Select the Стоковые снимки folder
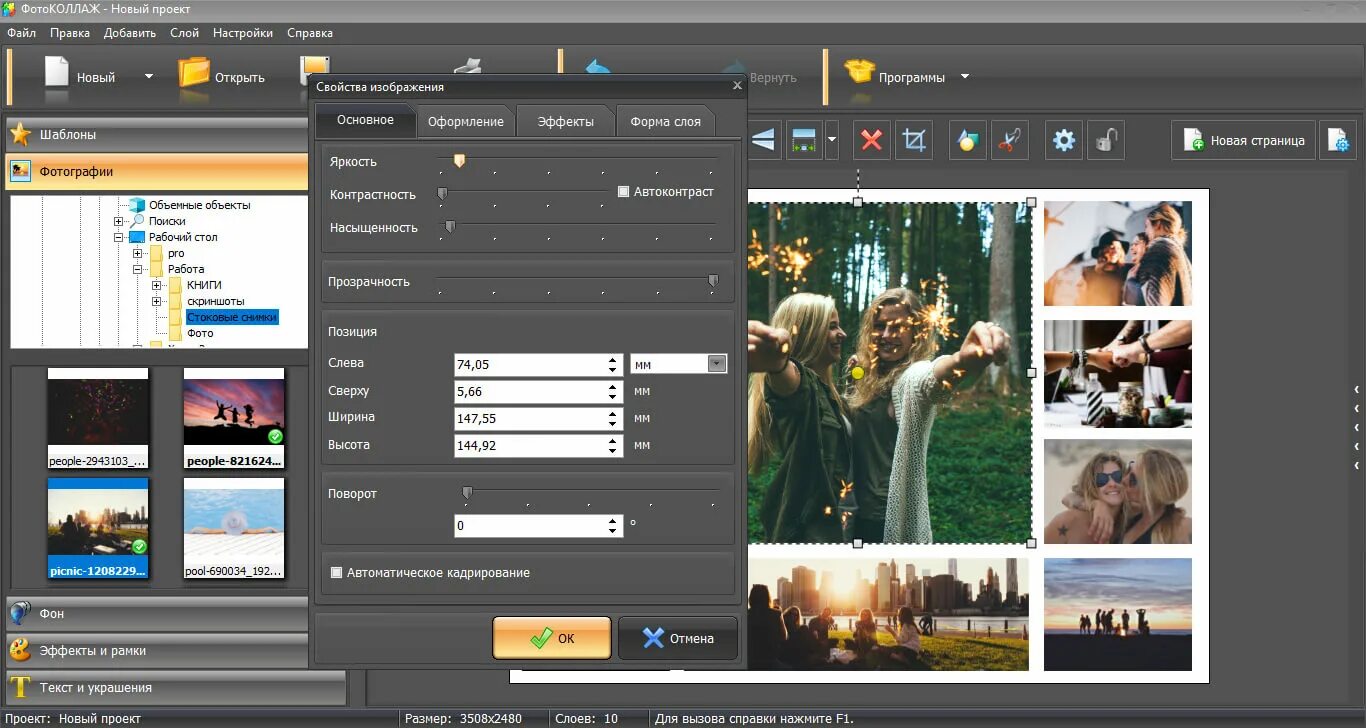The image size is (1366, 728). pos(232,317)
